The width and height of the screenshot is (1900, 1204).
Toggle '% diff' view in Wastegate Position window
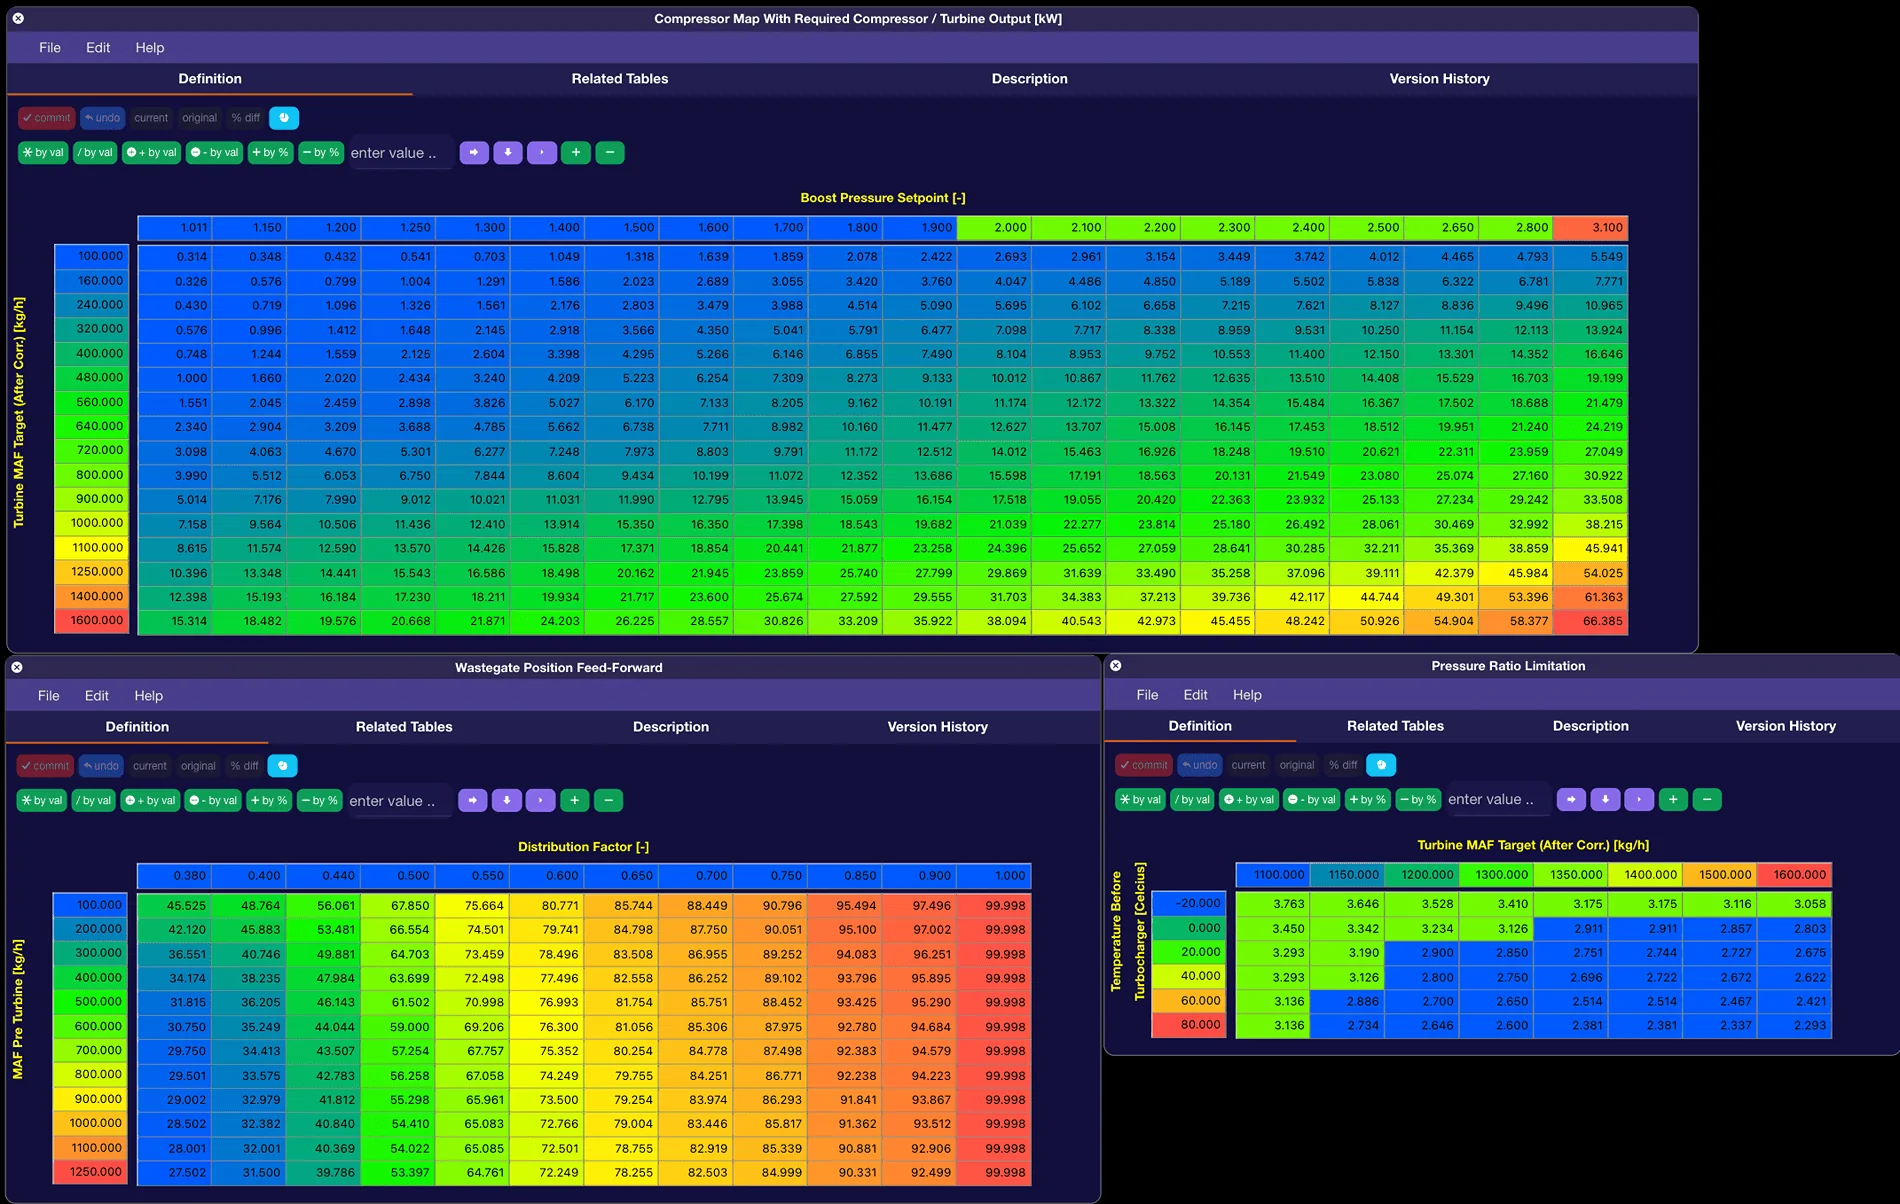pyautogui.click(x=244, y=766)
